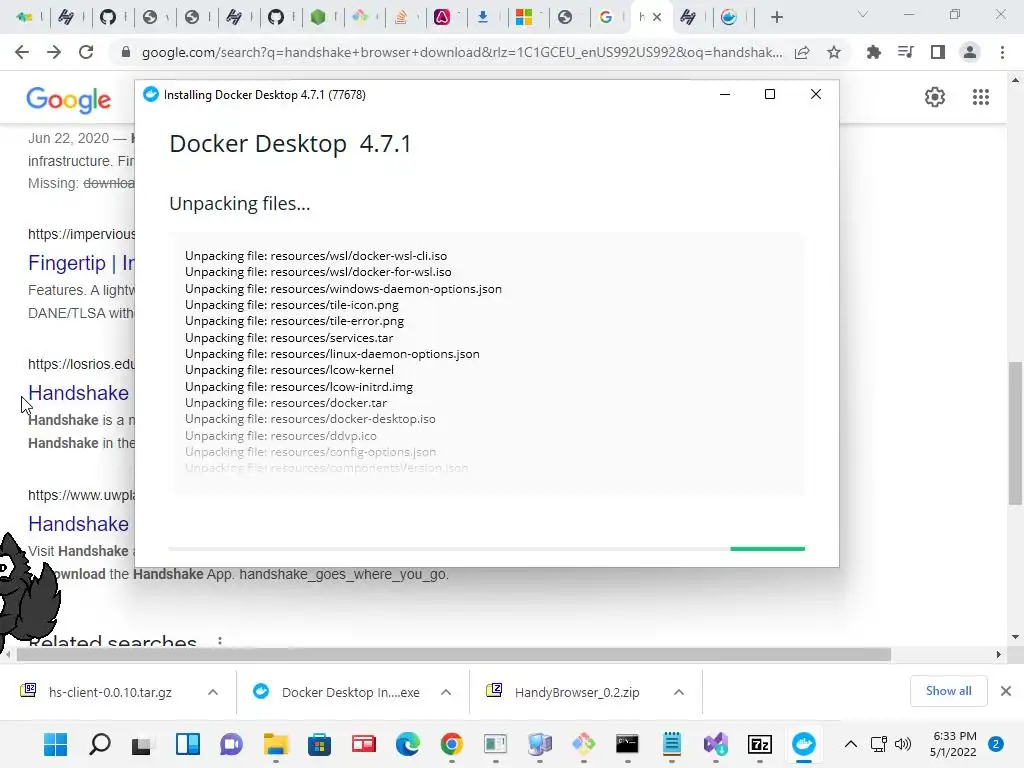The image size is (1024, 768).
Task: Open Microsoft Store from taskbar
Action: [319, 744]
